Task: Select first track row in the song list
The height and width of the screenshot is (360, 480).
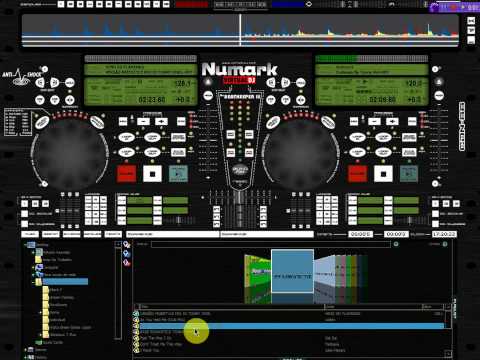Action: click(292, 314)
